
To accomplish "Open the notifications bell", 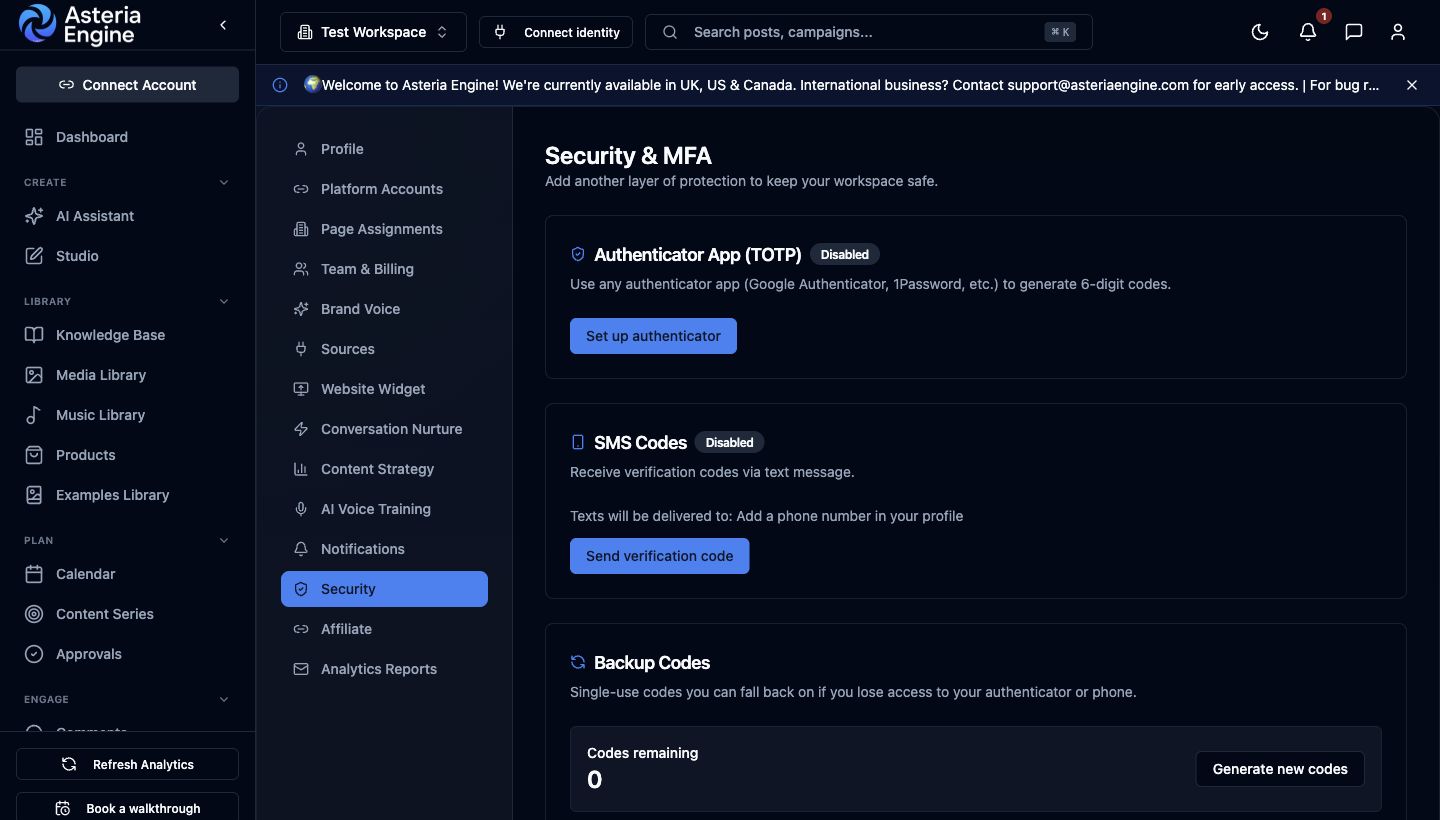I will [x=1308, y=32].
